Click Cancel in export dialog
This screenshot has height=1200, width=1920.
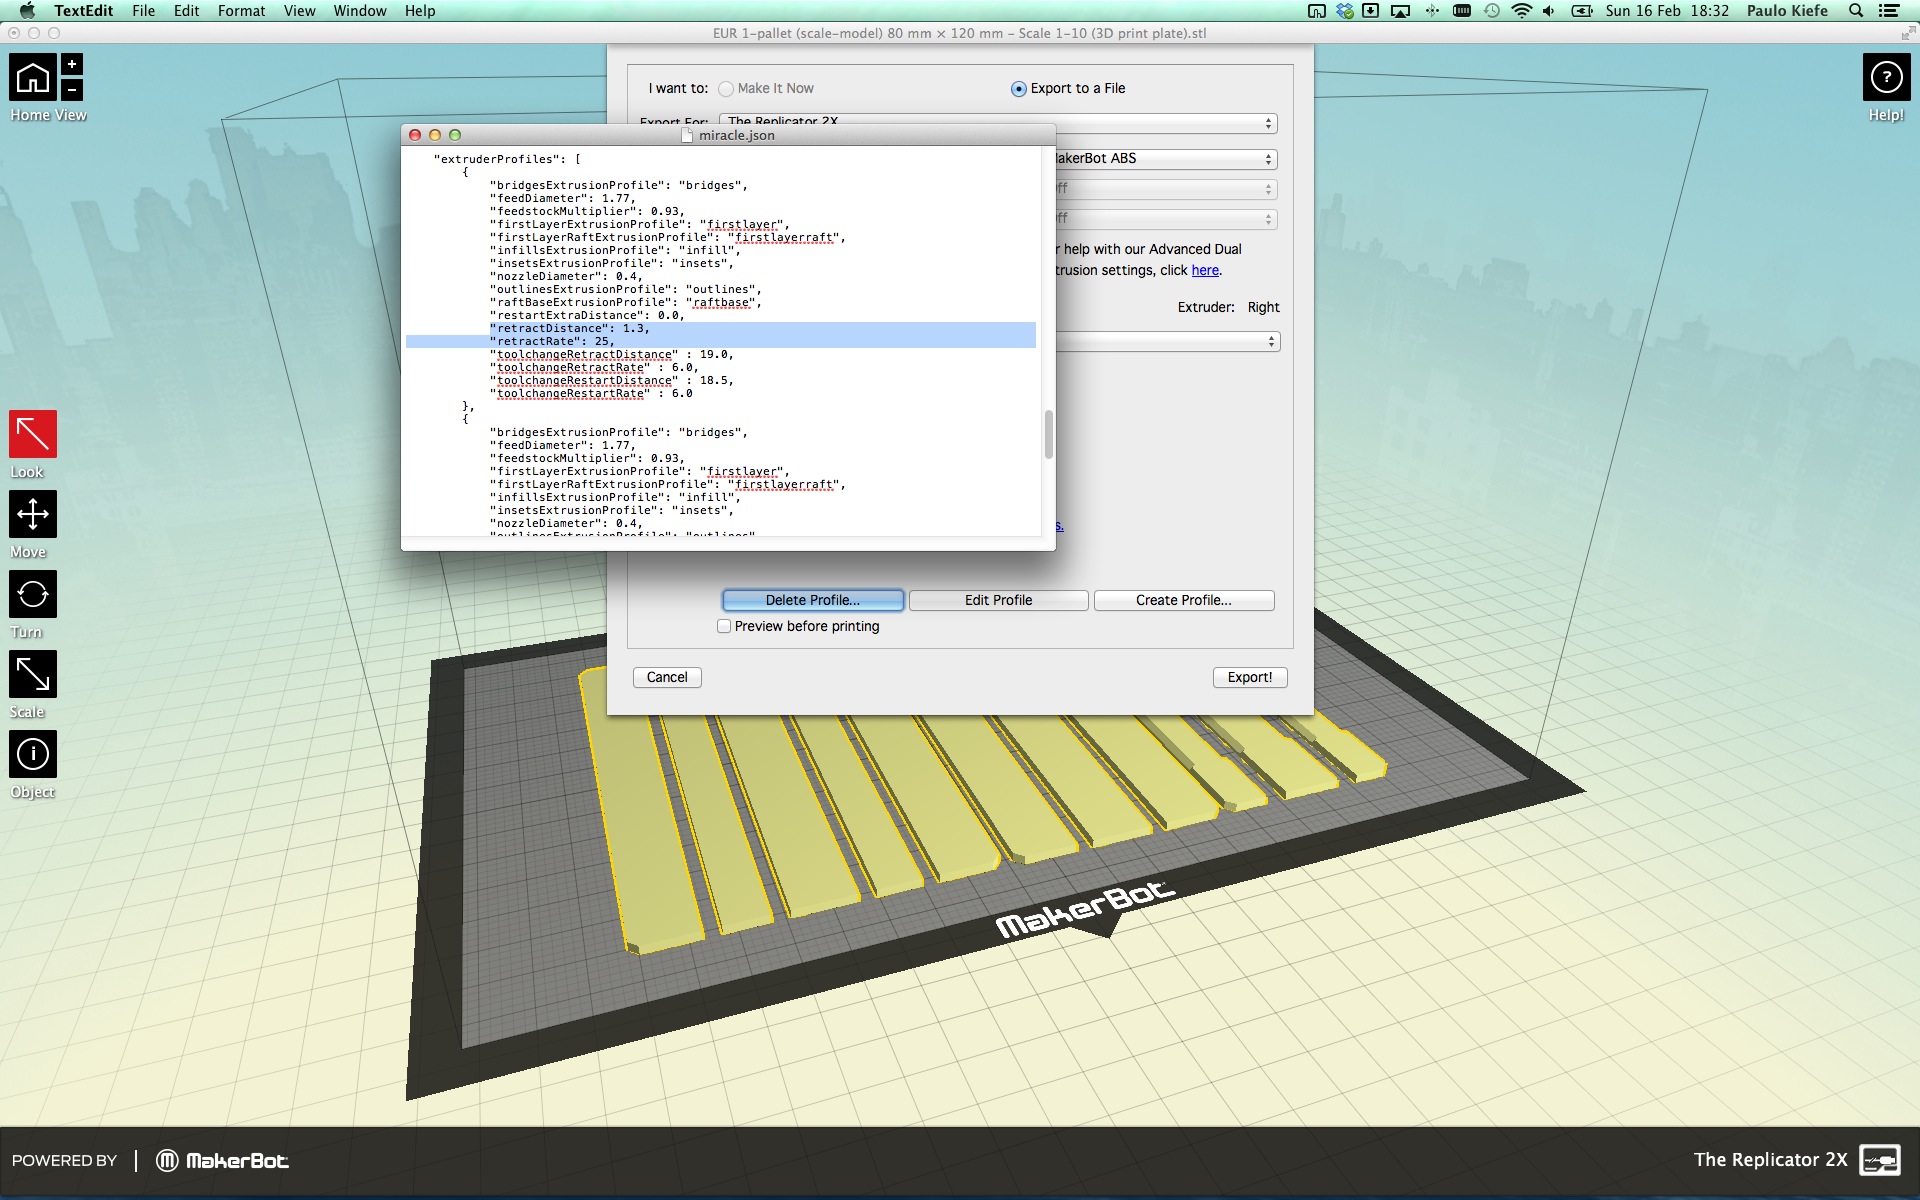[667, 677]
